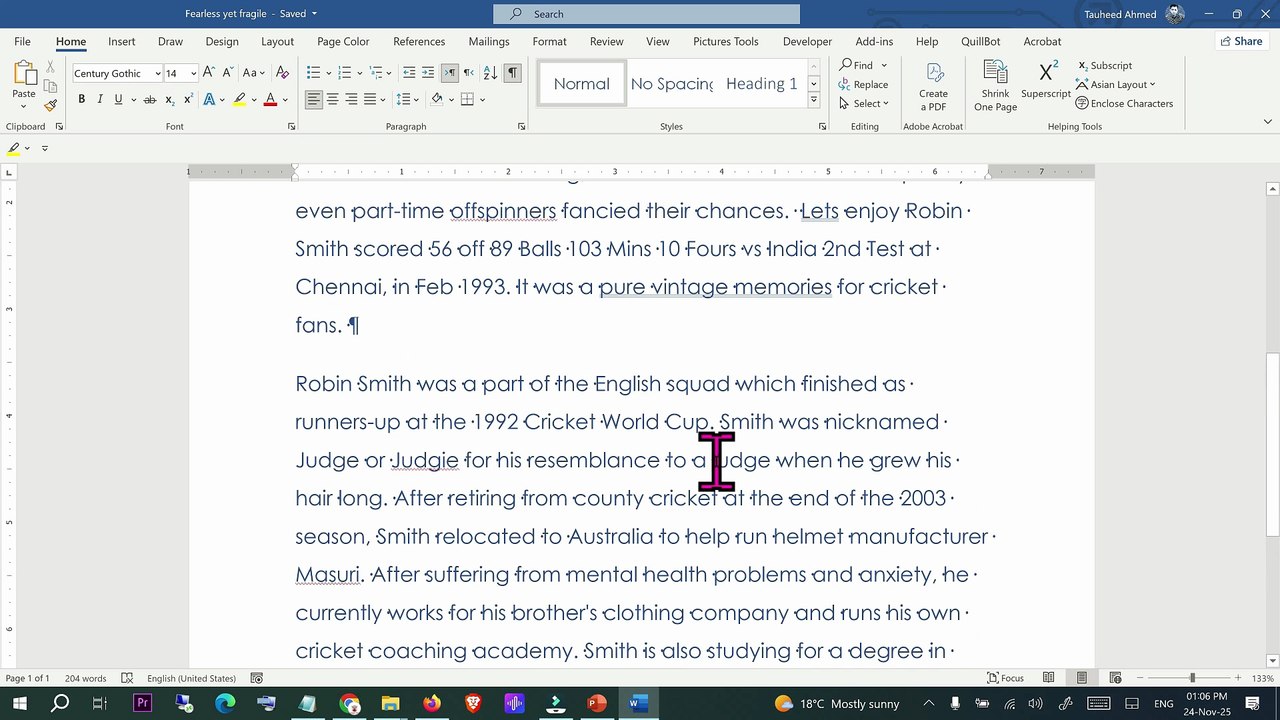This screenshot has height=720, width=1280.
Task: Open the Asian Layout dropdown
Action: point(1115,84)
